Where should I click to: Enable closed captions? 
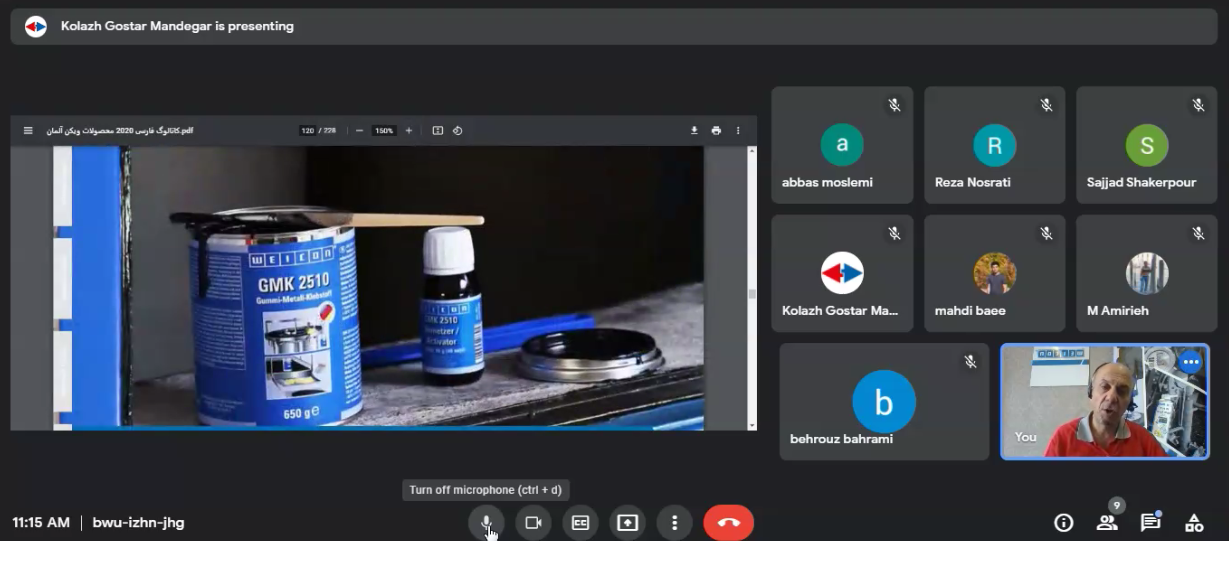(x=580, y=522)
